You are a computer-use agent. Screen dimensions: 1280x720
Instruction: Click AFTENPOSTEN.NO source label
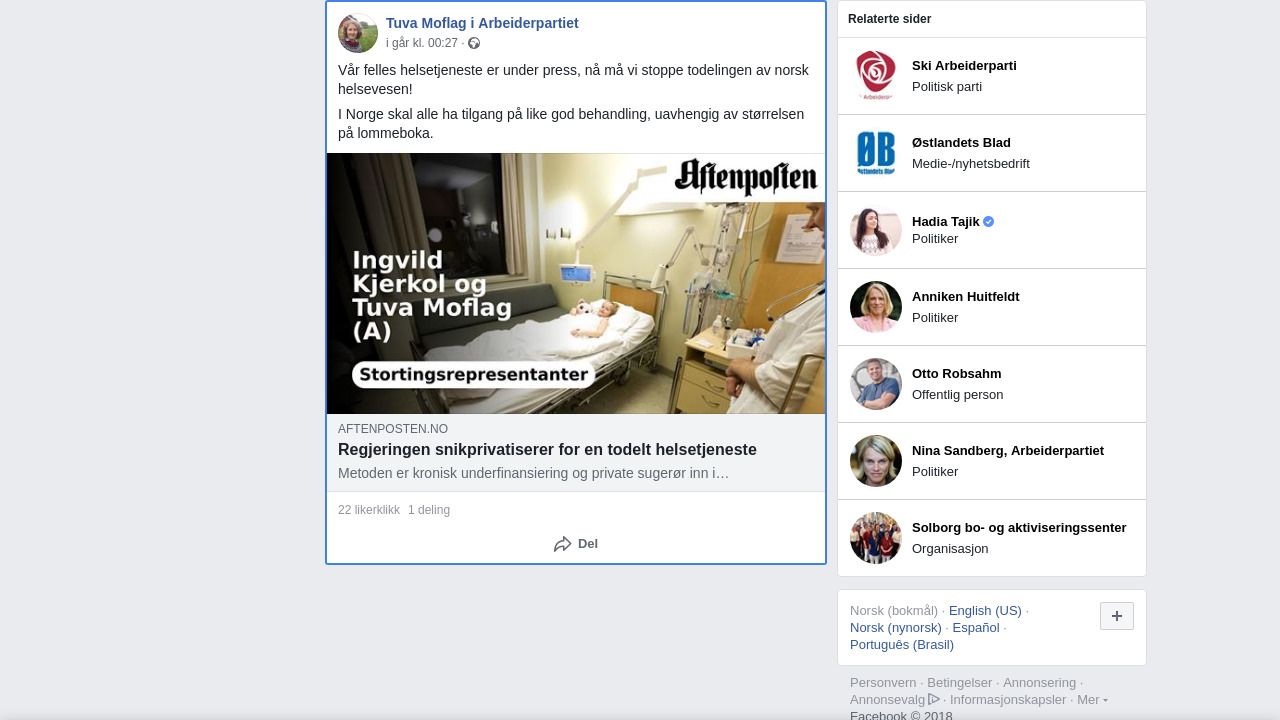point(393,429)
